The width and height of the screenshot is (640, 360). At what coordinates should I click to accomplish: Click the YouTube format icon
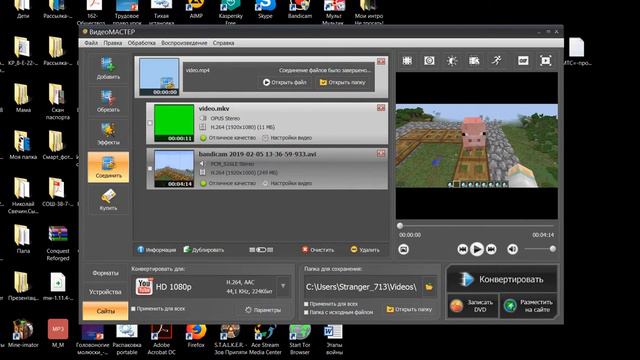(x=144, y=287)
